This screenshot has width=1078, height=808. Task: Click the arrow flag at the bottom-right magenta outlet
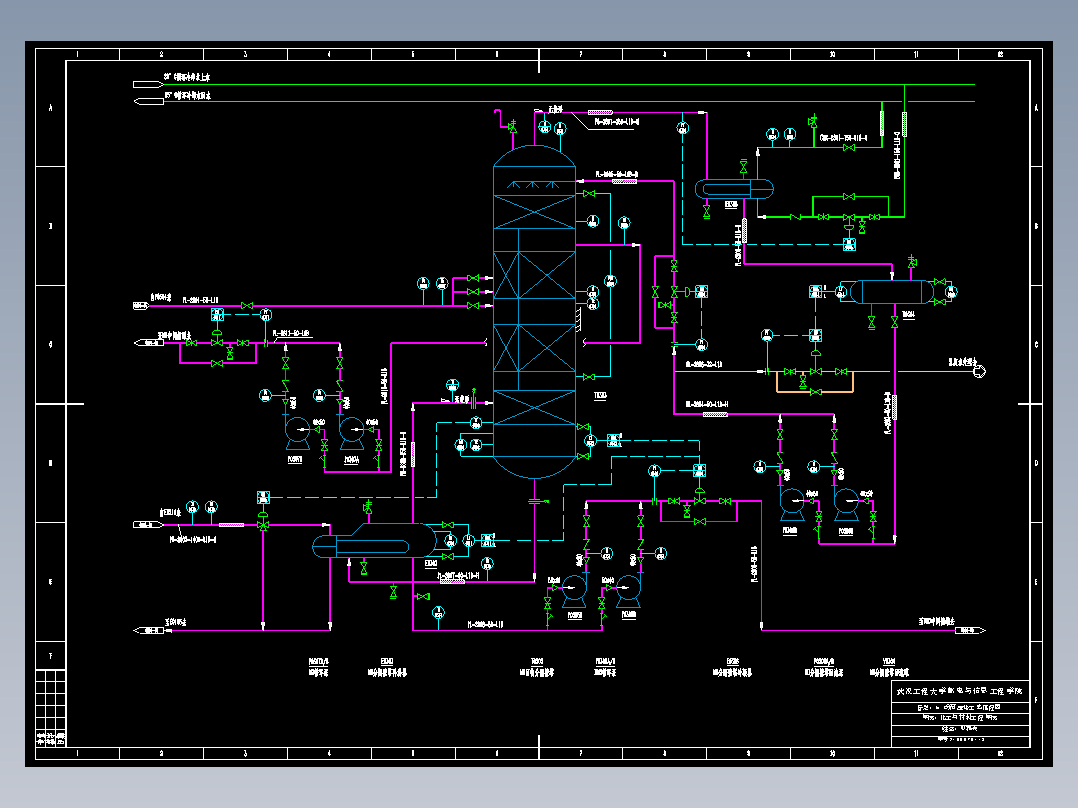(x=970, y=630)
